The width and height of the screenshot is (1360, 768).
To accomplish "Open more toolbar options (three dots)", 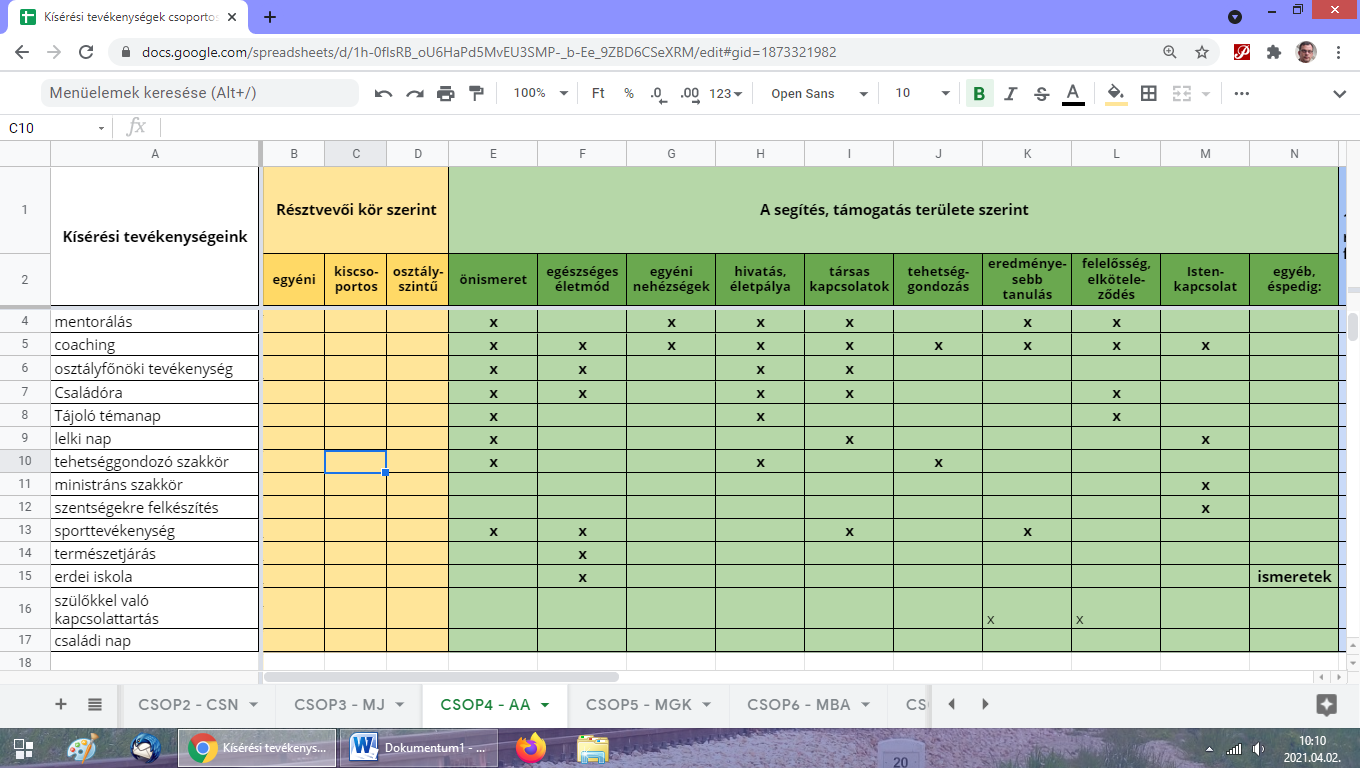I will click(x=1242, y=93).
